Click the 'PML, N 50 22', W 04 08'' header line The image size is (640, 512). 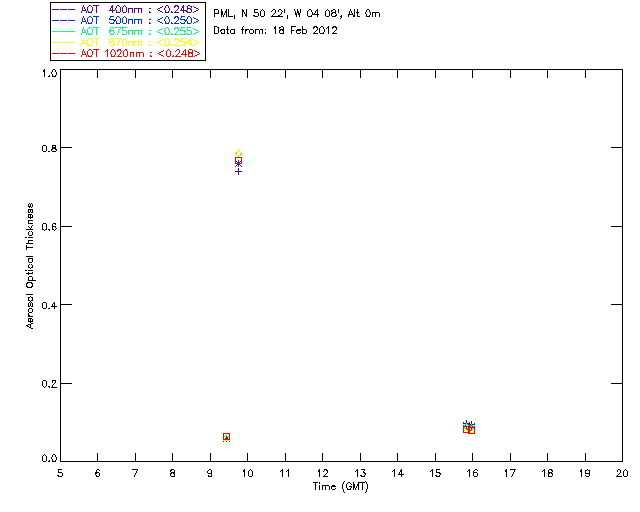pos(297,14)
